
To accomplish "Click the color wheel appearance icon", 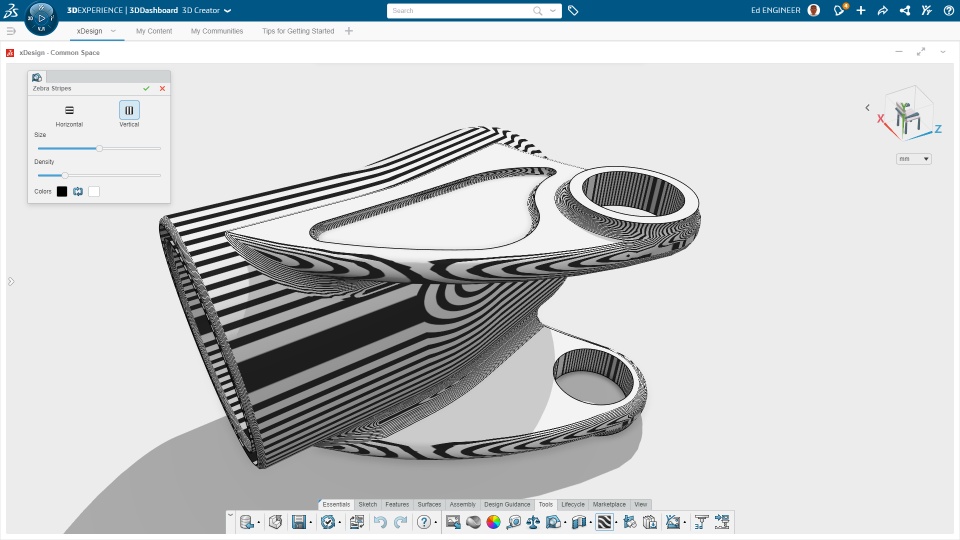I will pos(493,522).
